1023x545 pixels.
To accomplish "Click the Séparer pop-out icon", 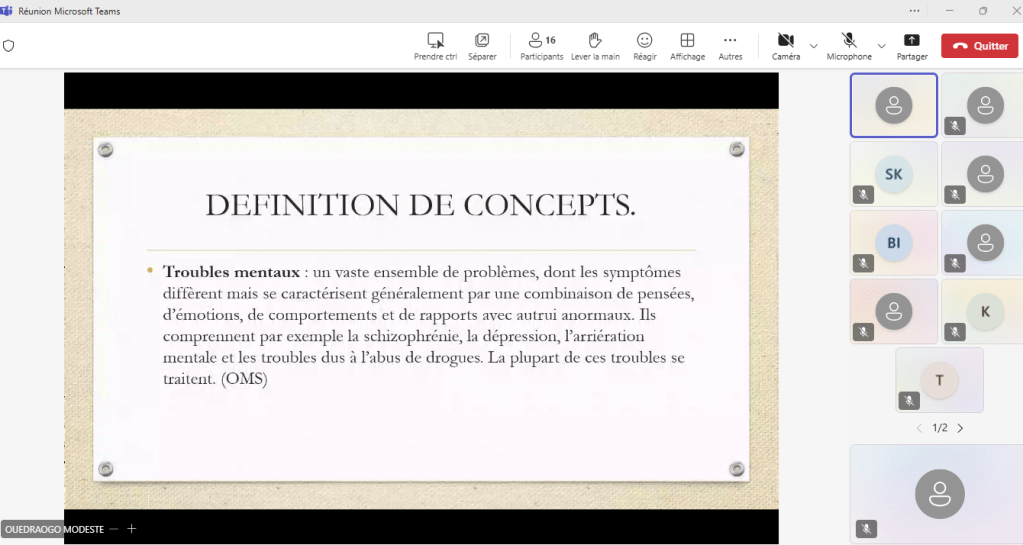I will pyautogui.click(x=482, y=41).
